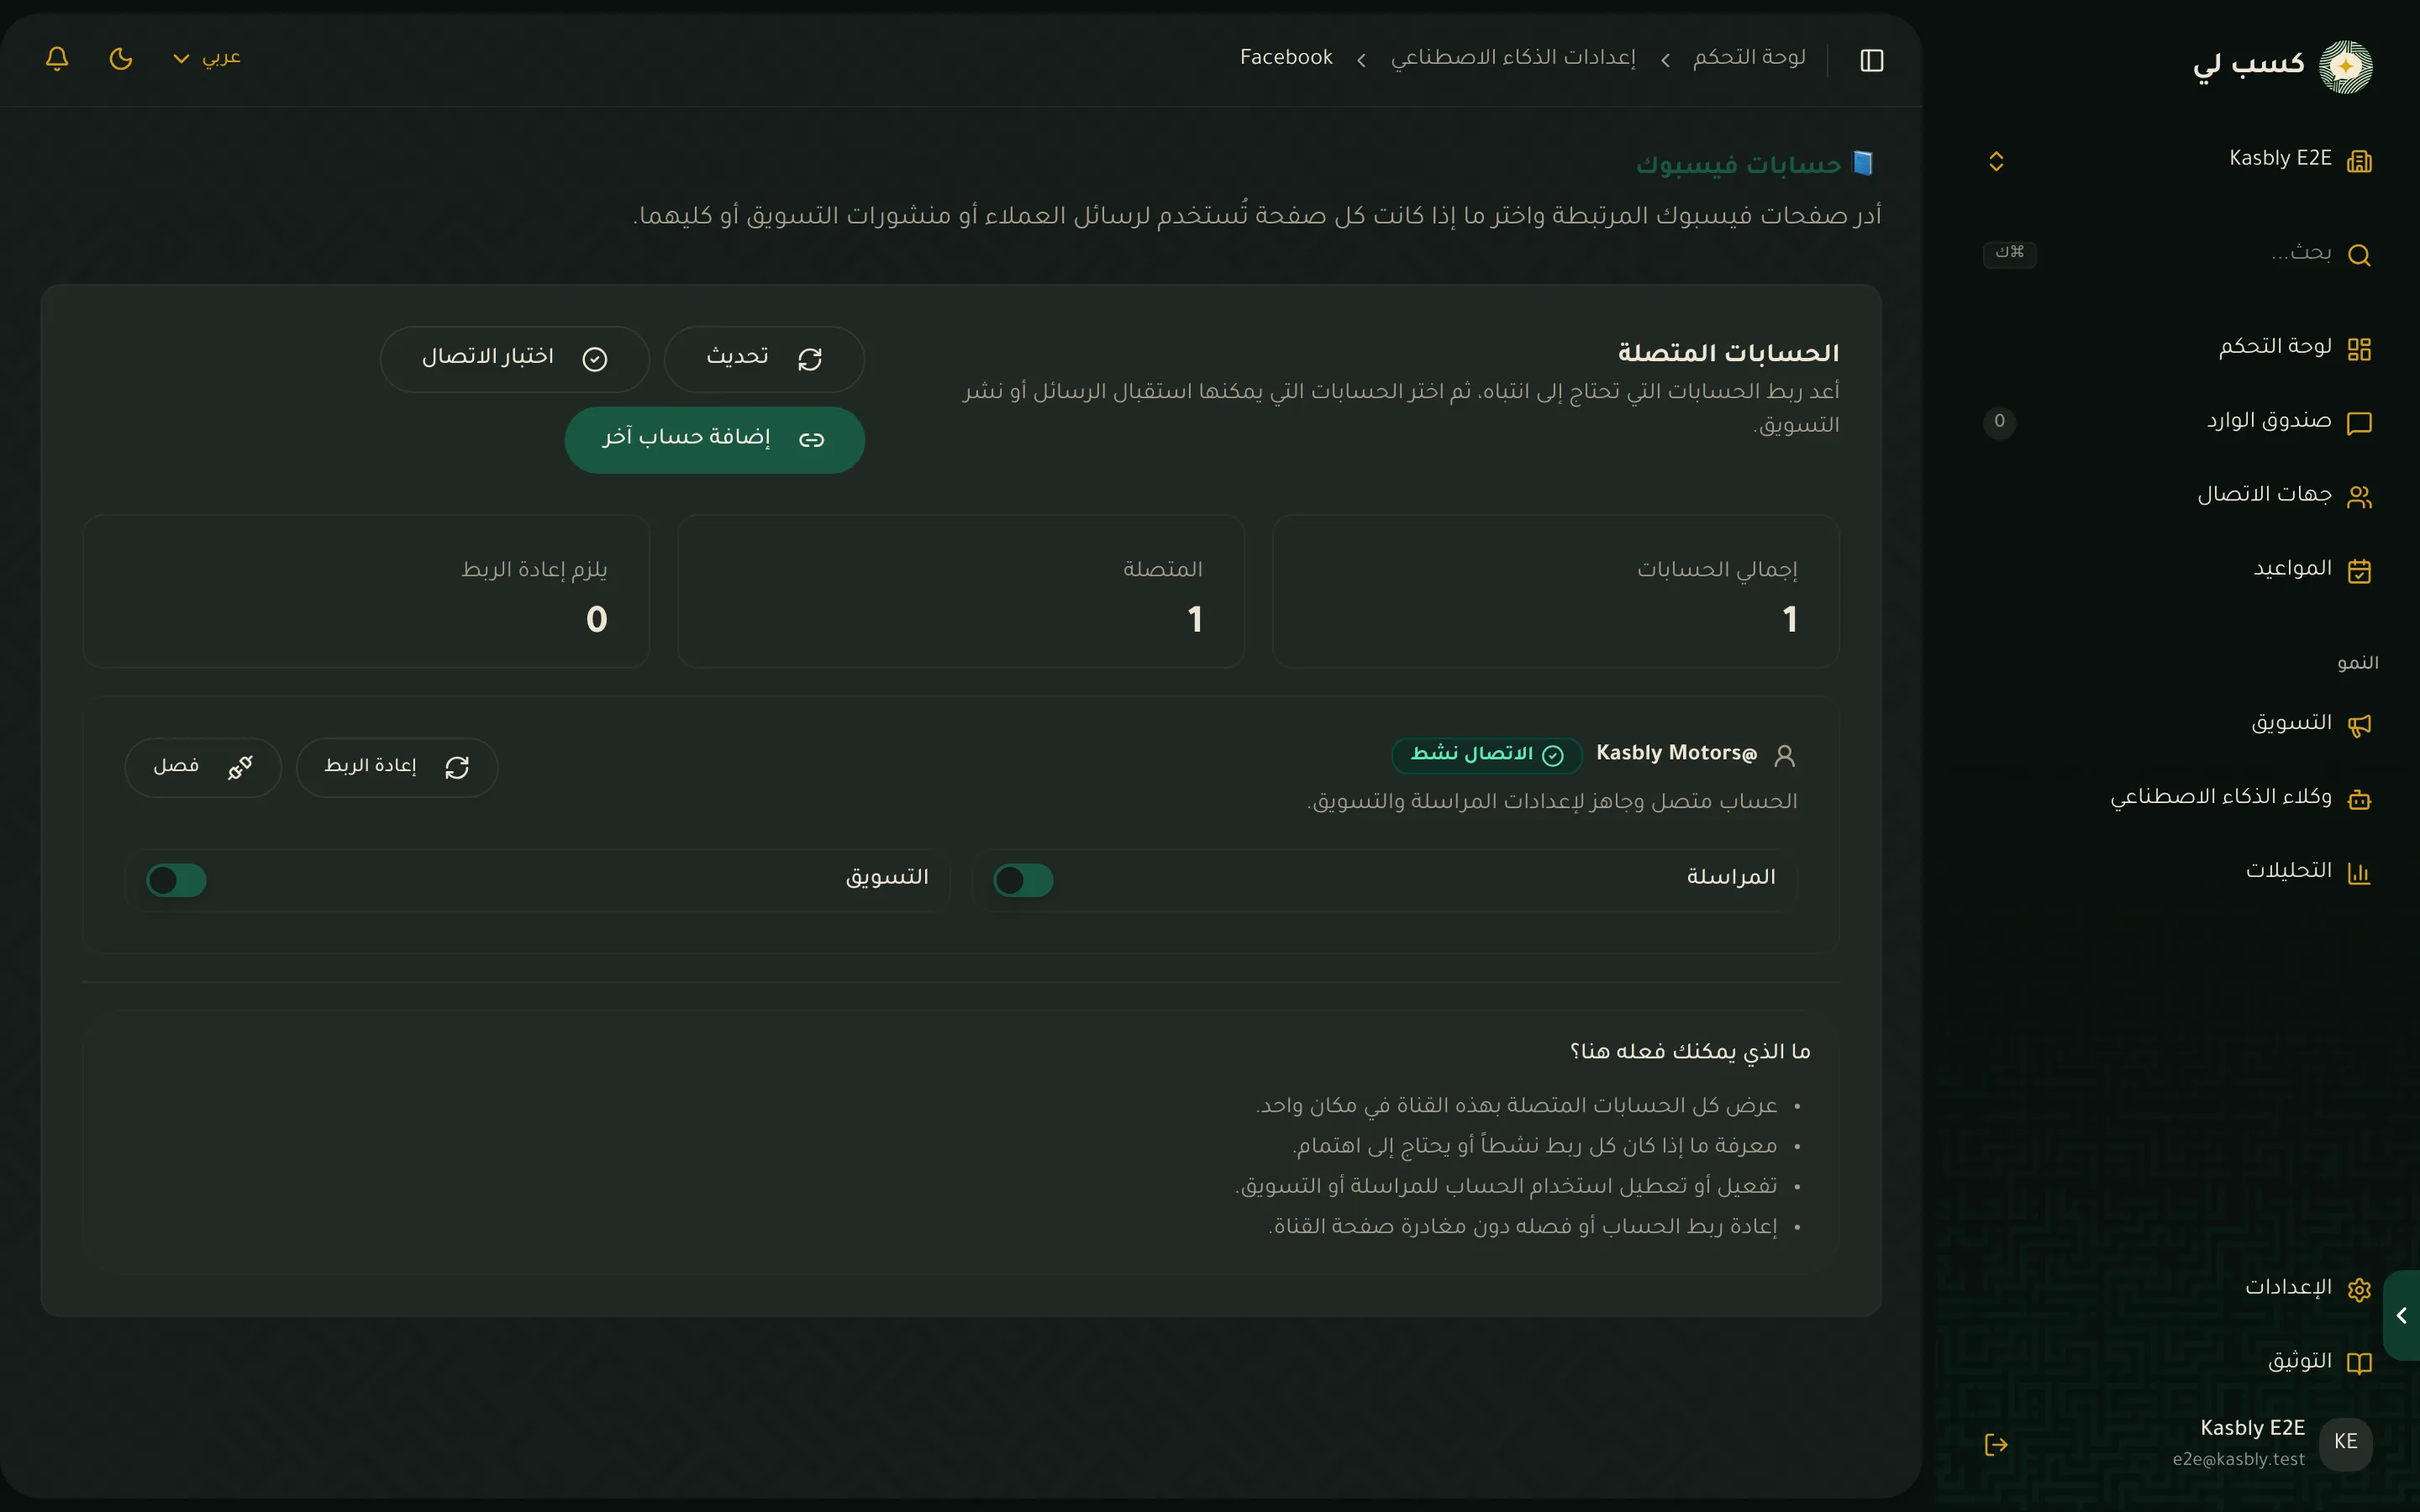
Task: Click the تحديث refresh button
Action: (x=764, y=358)
